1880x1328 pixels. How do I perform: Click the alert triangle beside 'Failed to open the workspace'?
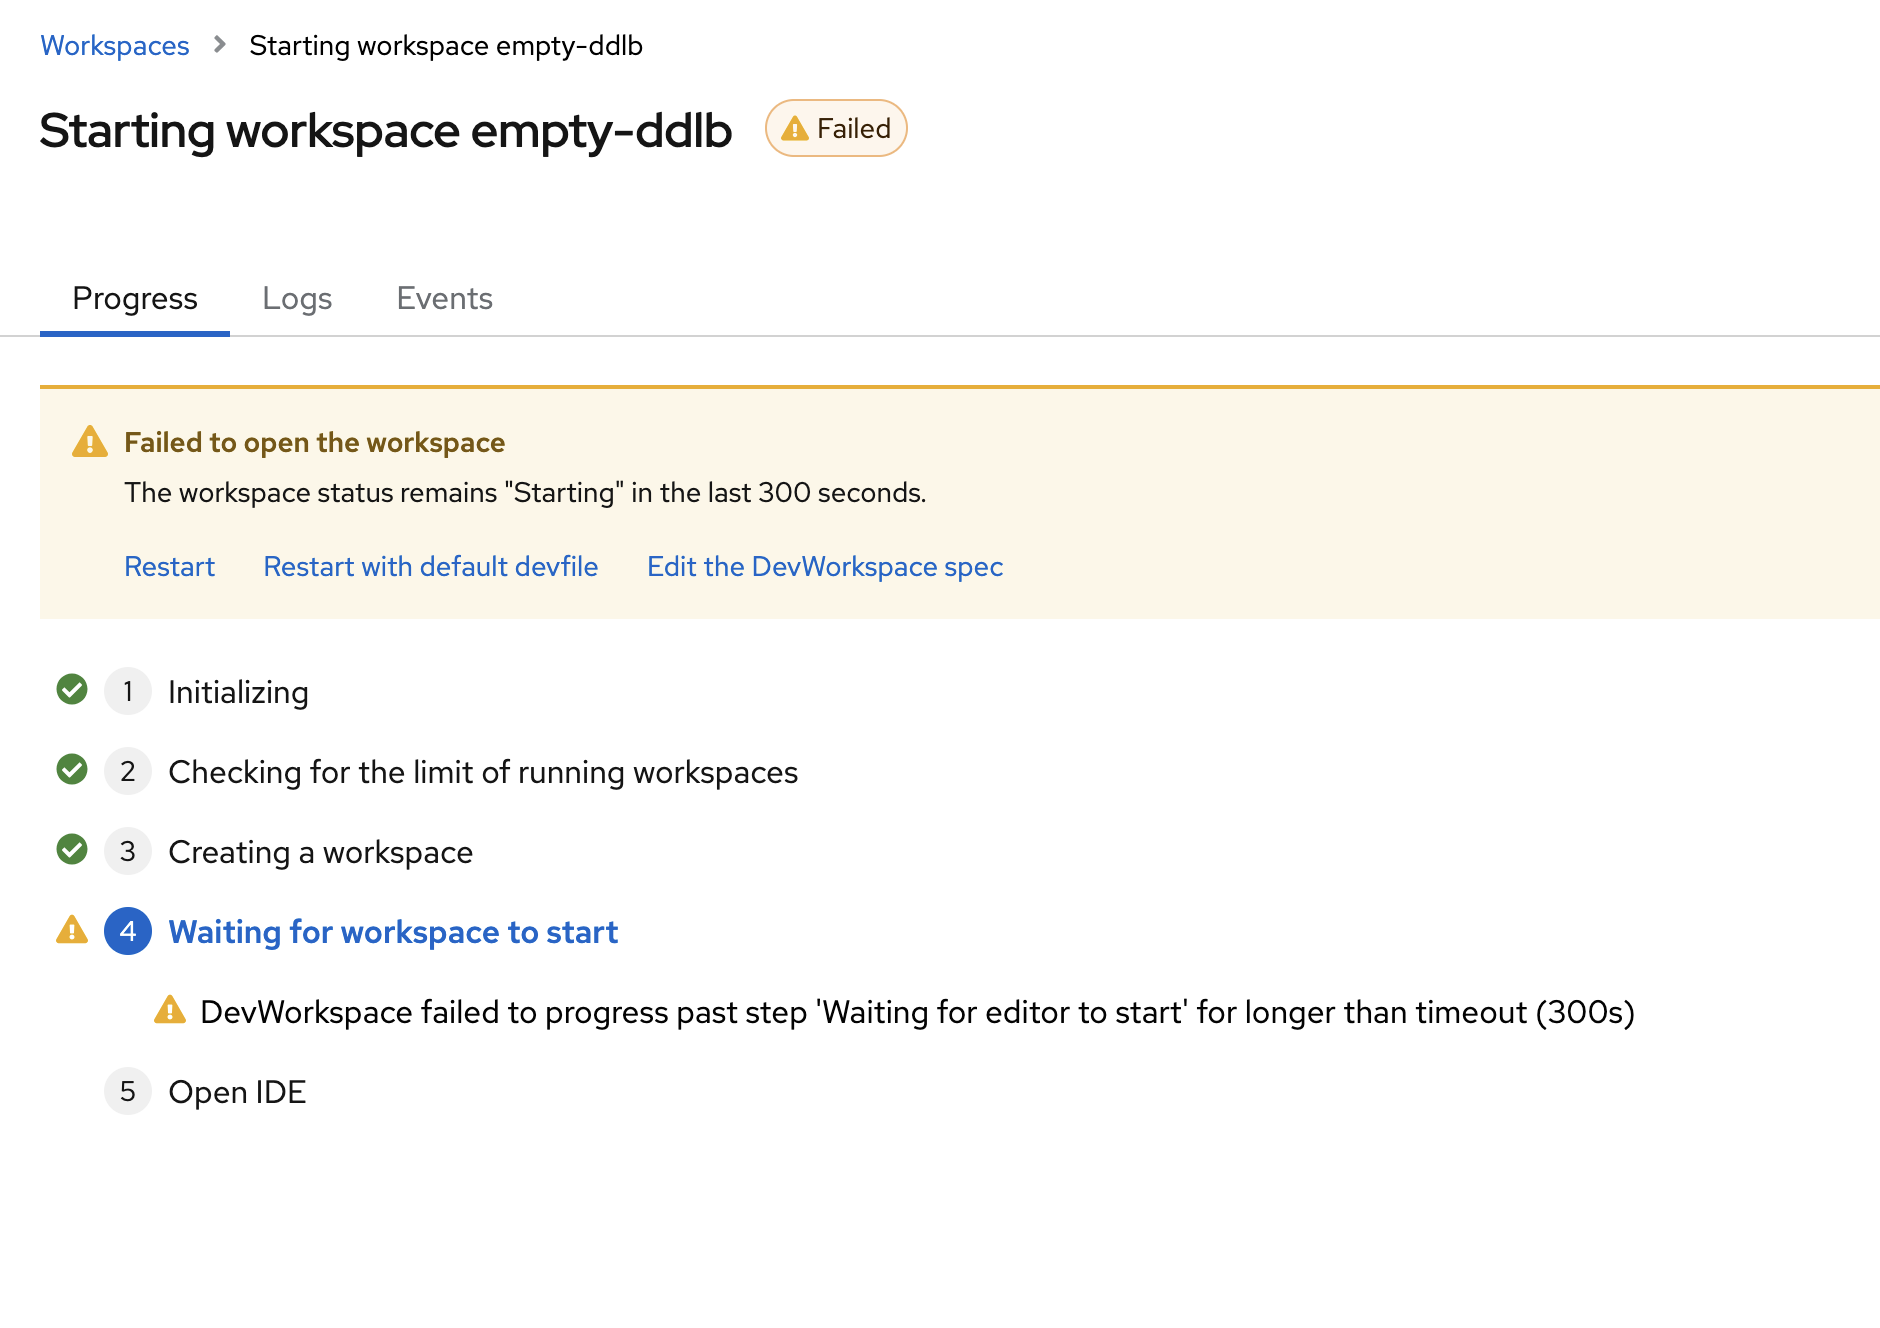point(90,442)
